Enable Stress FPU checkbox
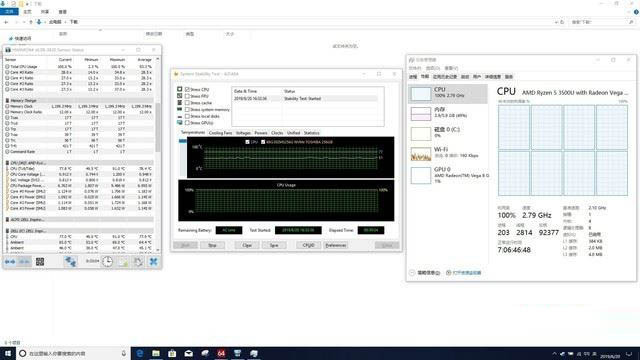Image resolution: width=640 pixels, height=360 pixels. pos(187,96)
